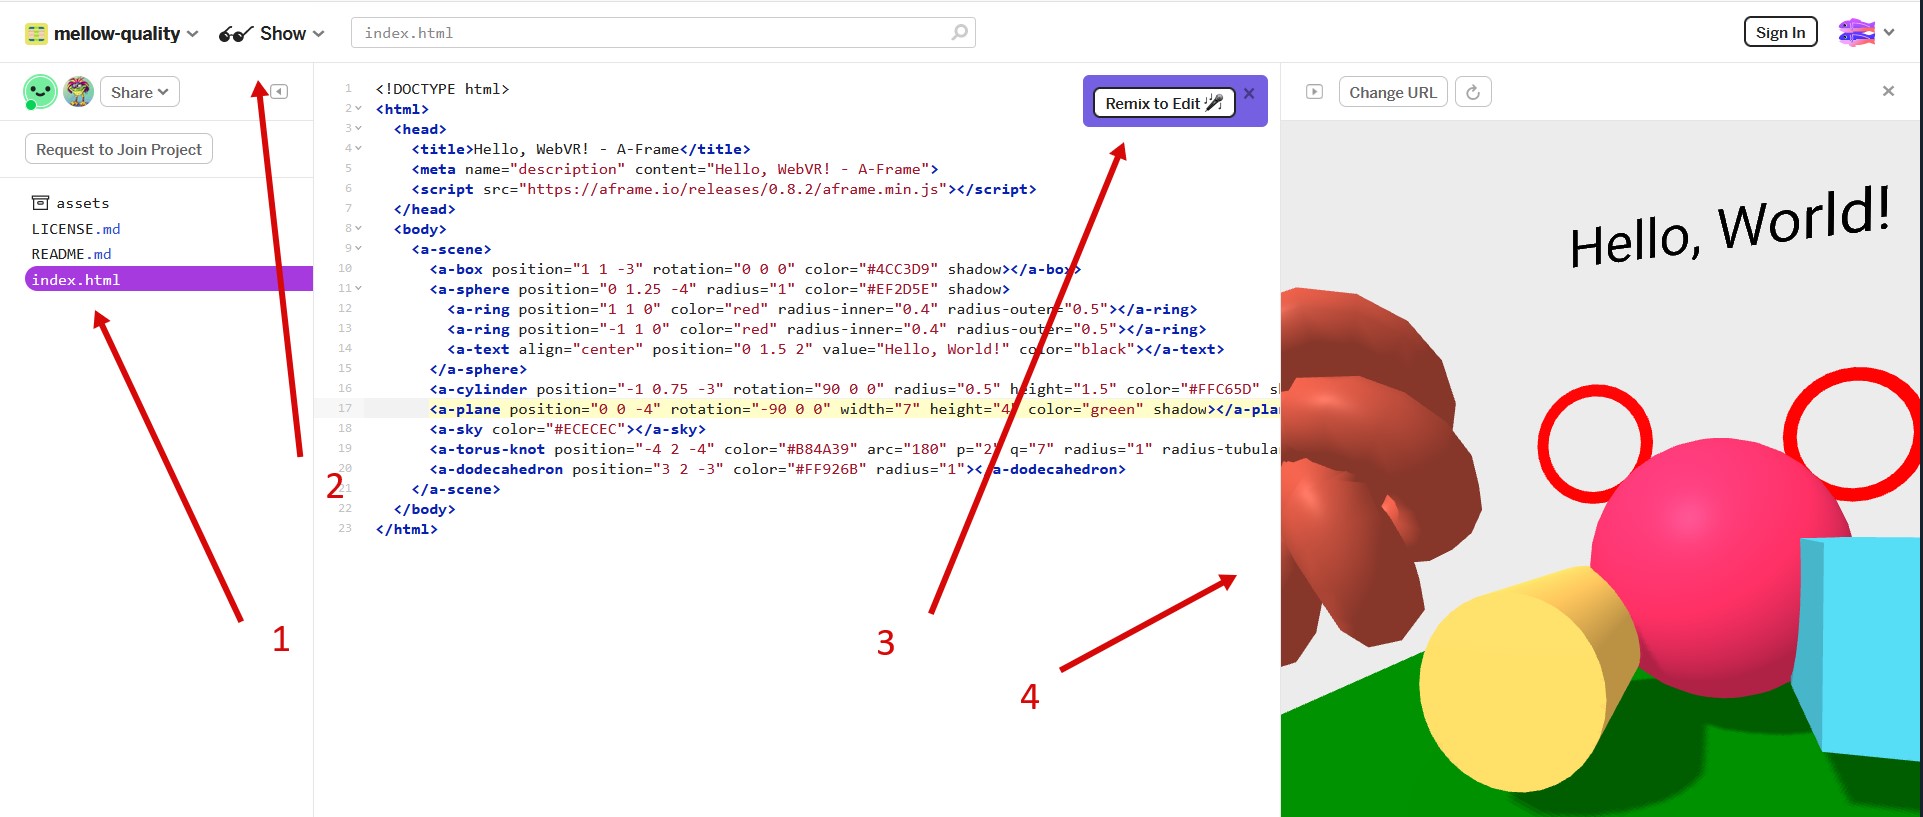Open the Show dropdown
The width and height of the screenshot is (1923, 817).
coord(272,33)
